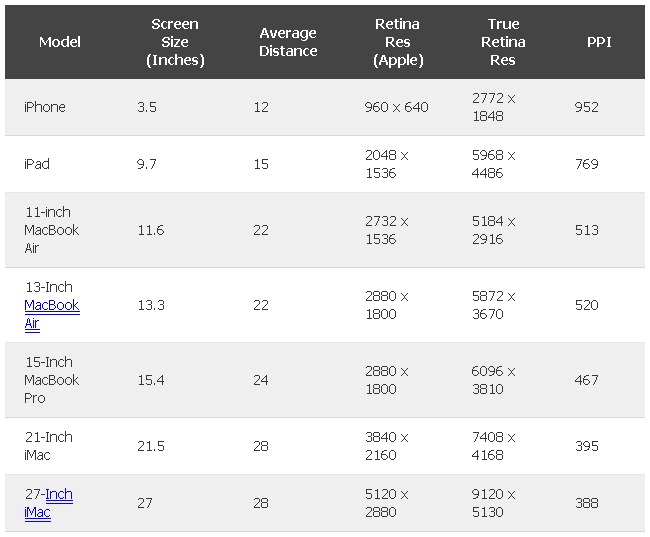
Task: Click the 11-inch MacBook Air cell
Action: (51, 230)
